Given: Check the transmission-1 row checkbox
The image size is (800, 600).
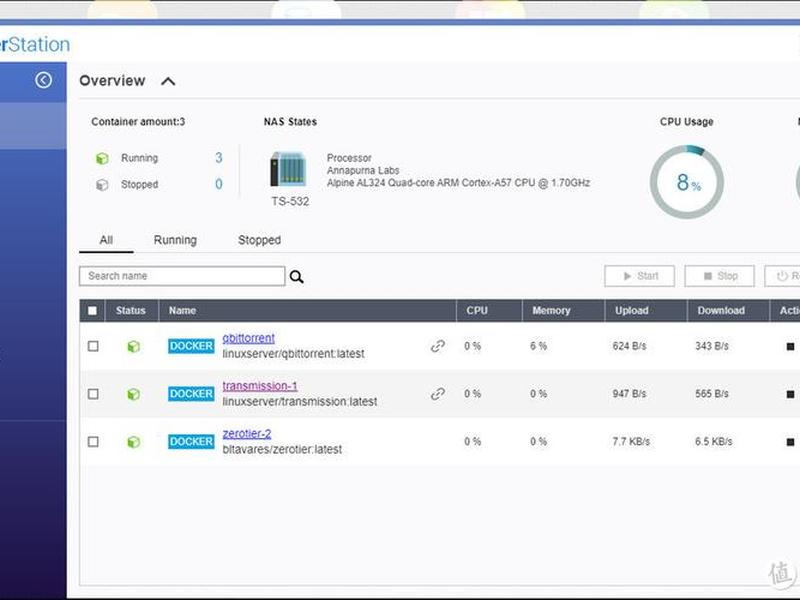Looking at the screenshot, I should point(93,394).
